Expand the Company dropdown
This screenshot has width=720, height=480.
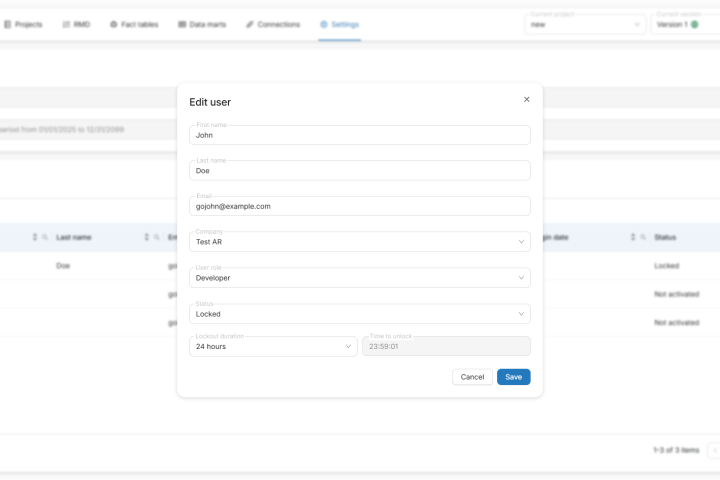360,242
